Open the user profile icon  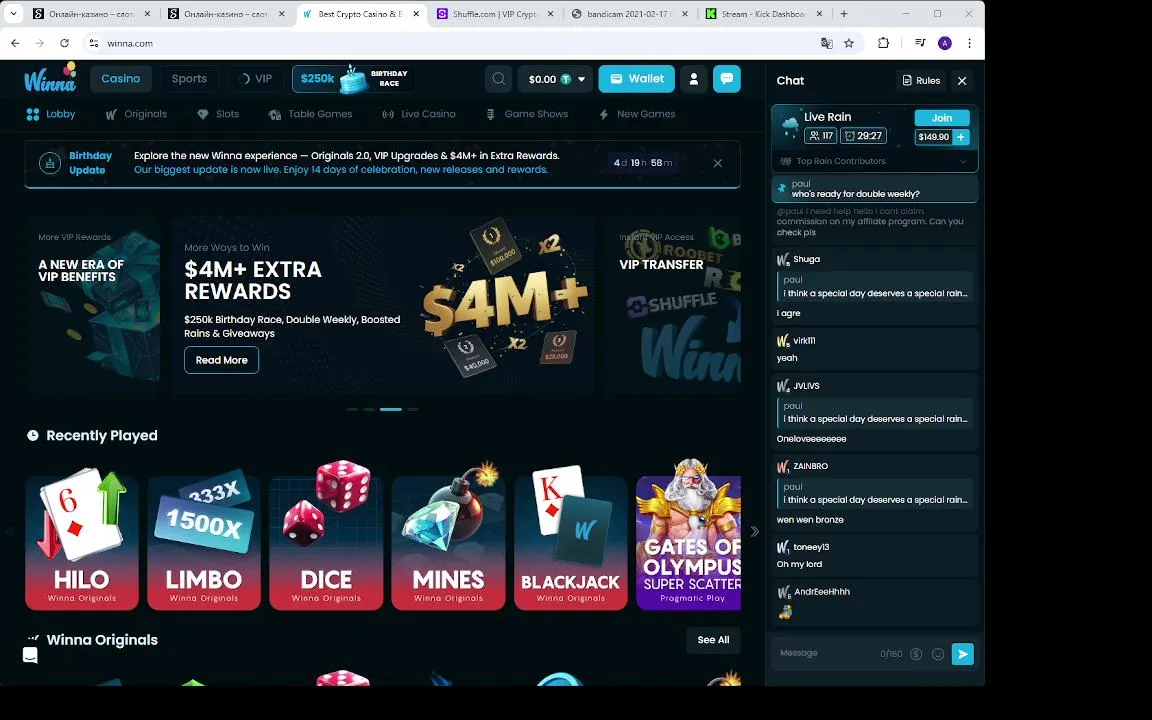(694, 79)
